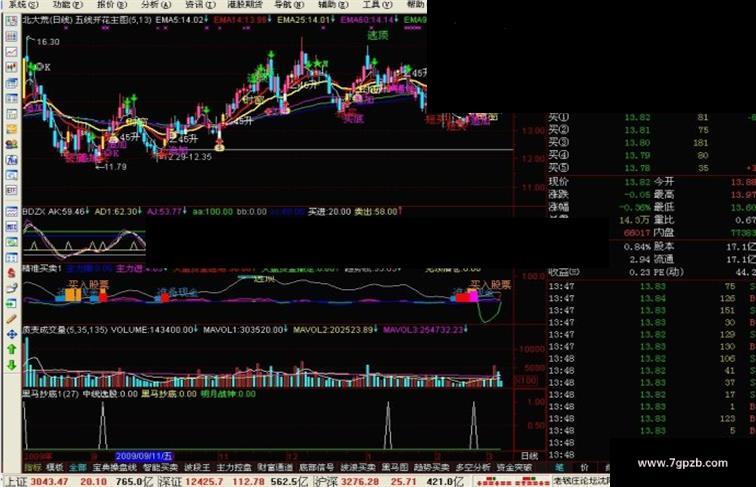
Task: Click the VOLUME:143400.00 label
Action: click(x=152, y=330)
